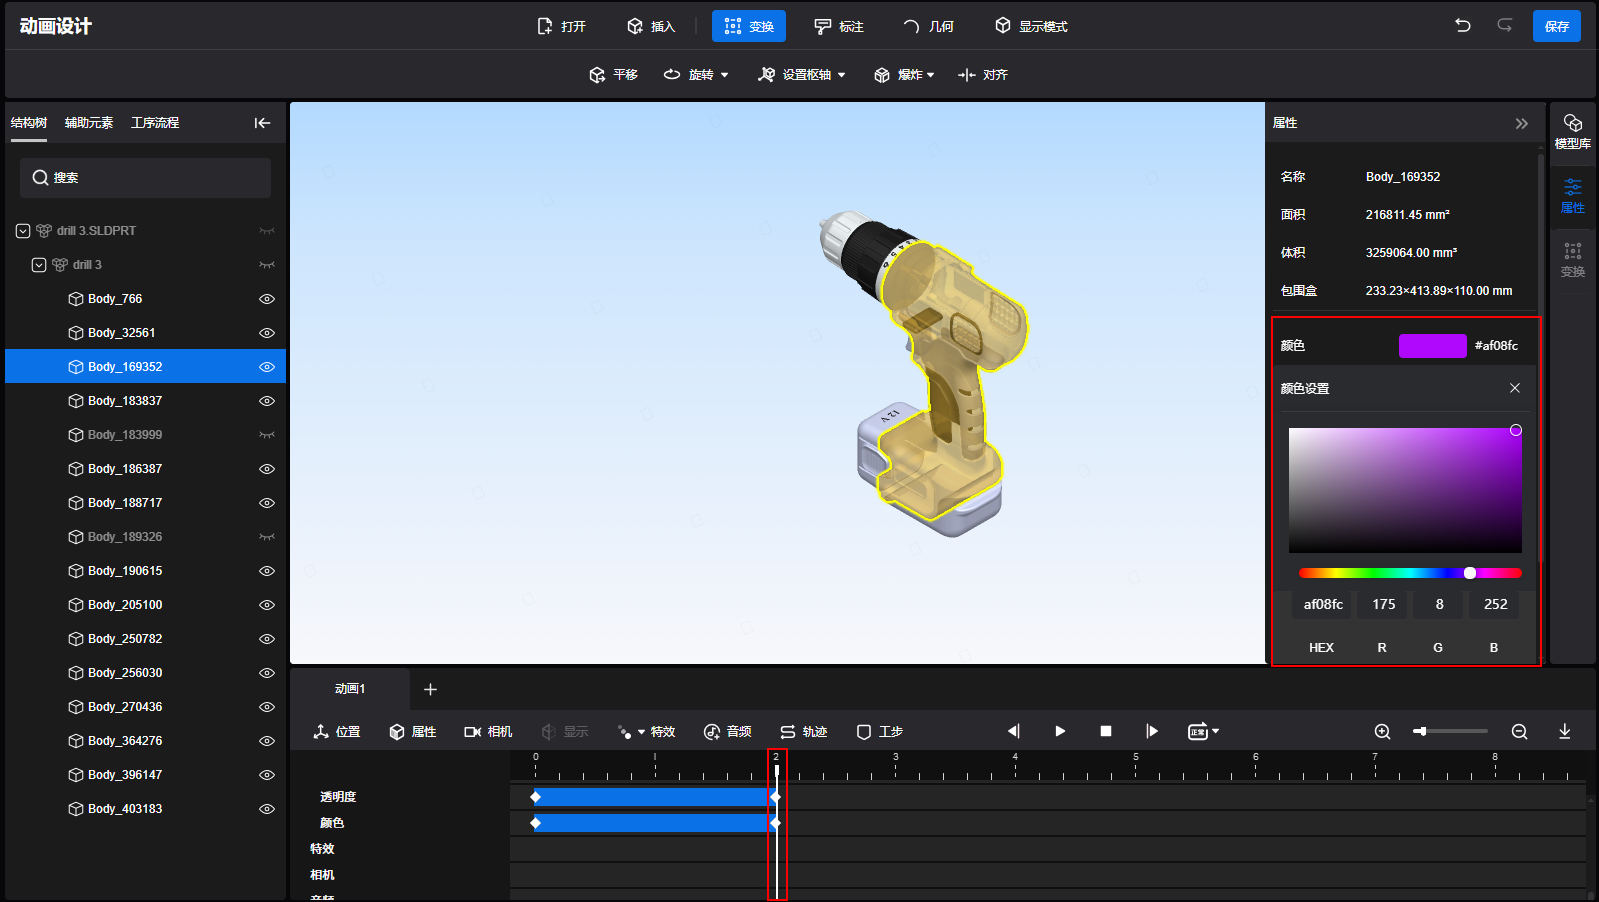Click the R value field 175

coord(1384,604)
